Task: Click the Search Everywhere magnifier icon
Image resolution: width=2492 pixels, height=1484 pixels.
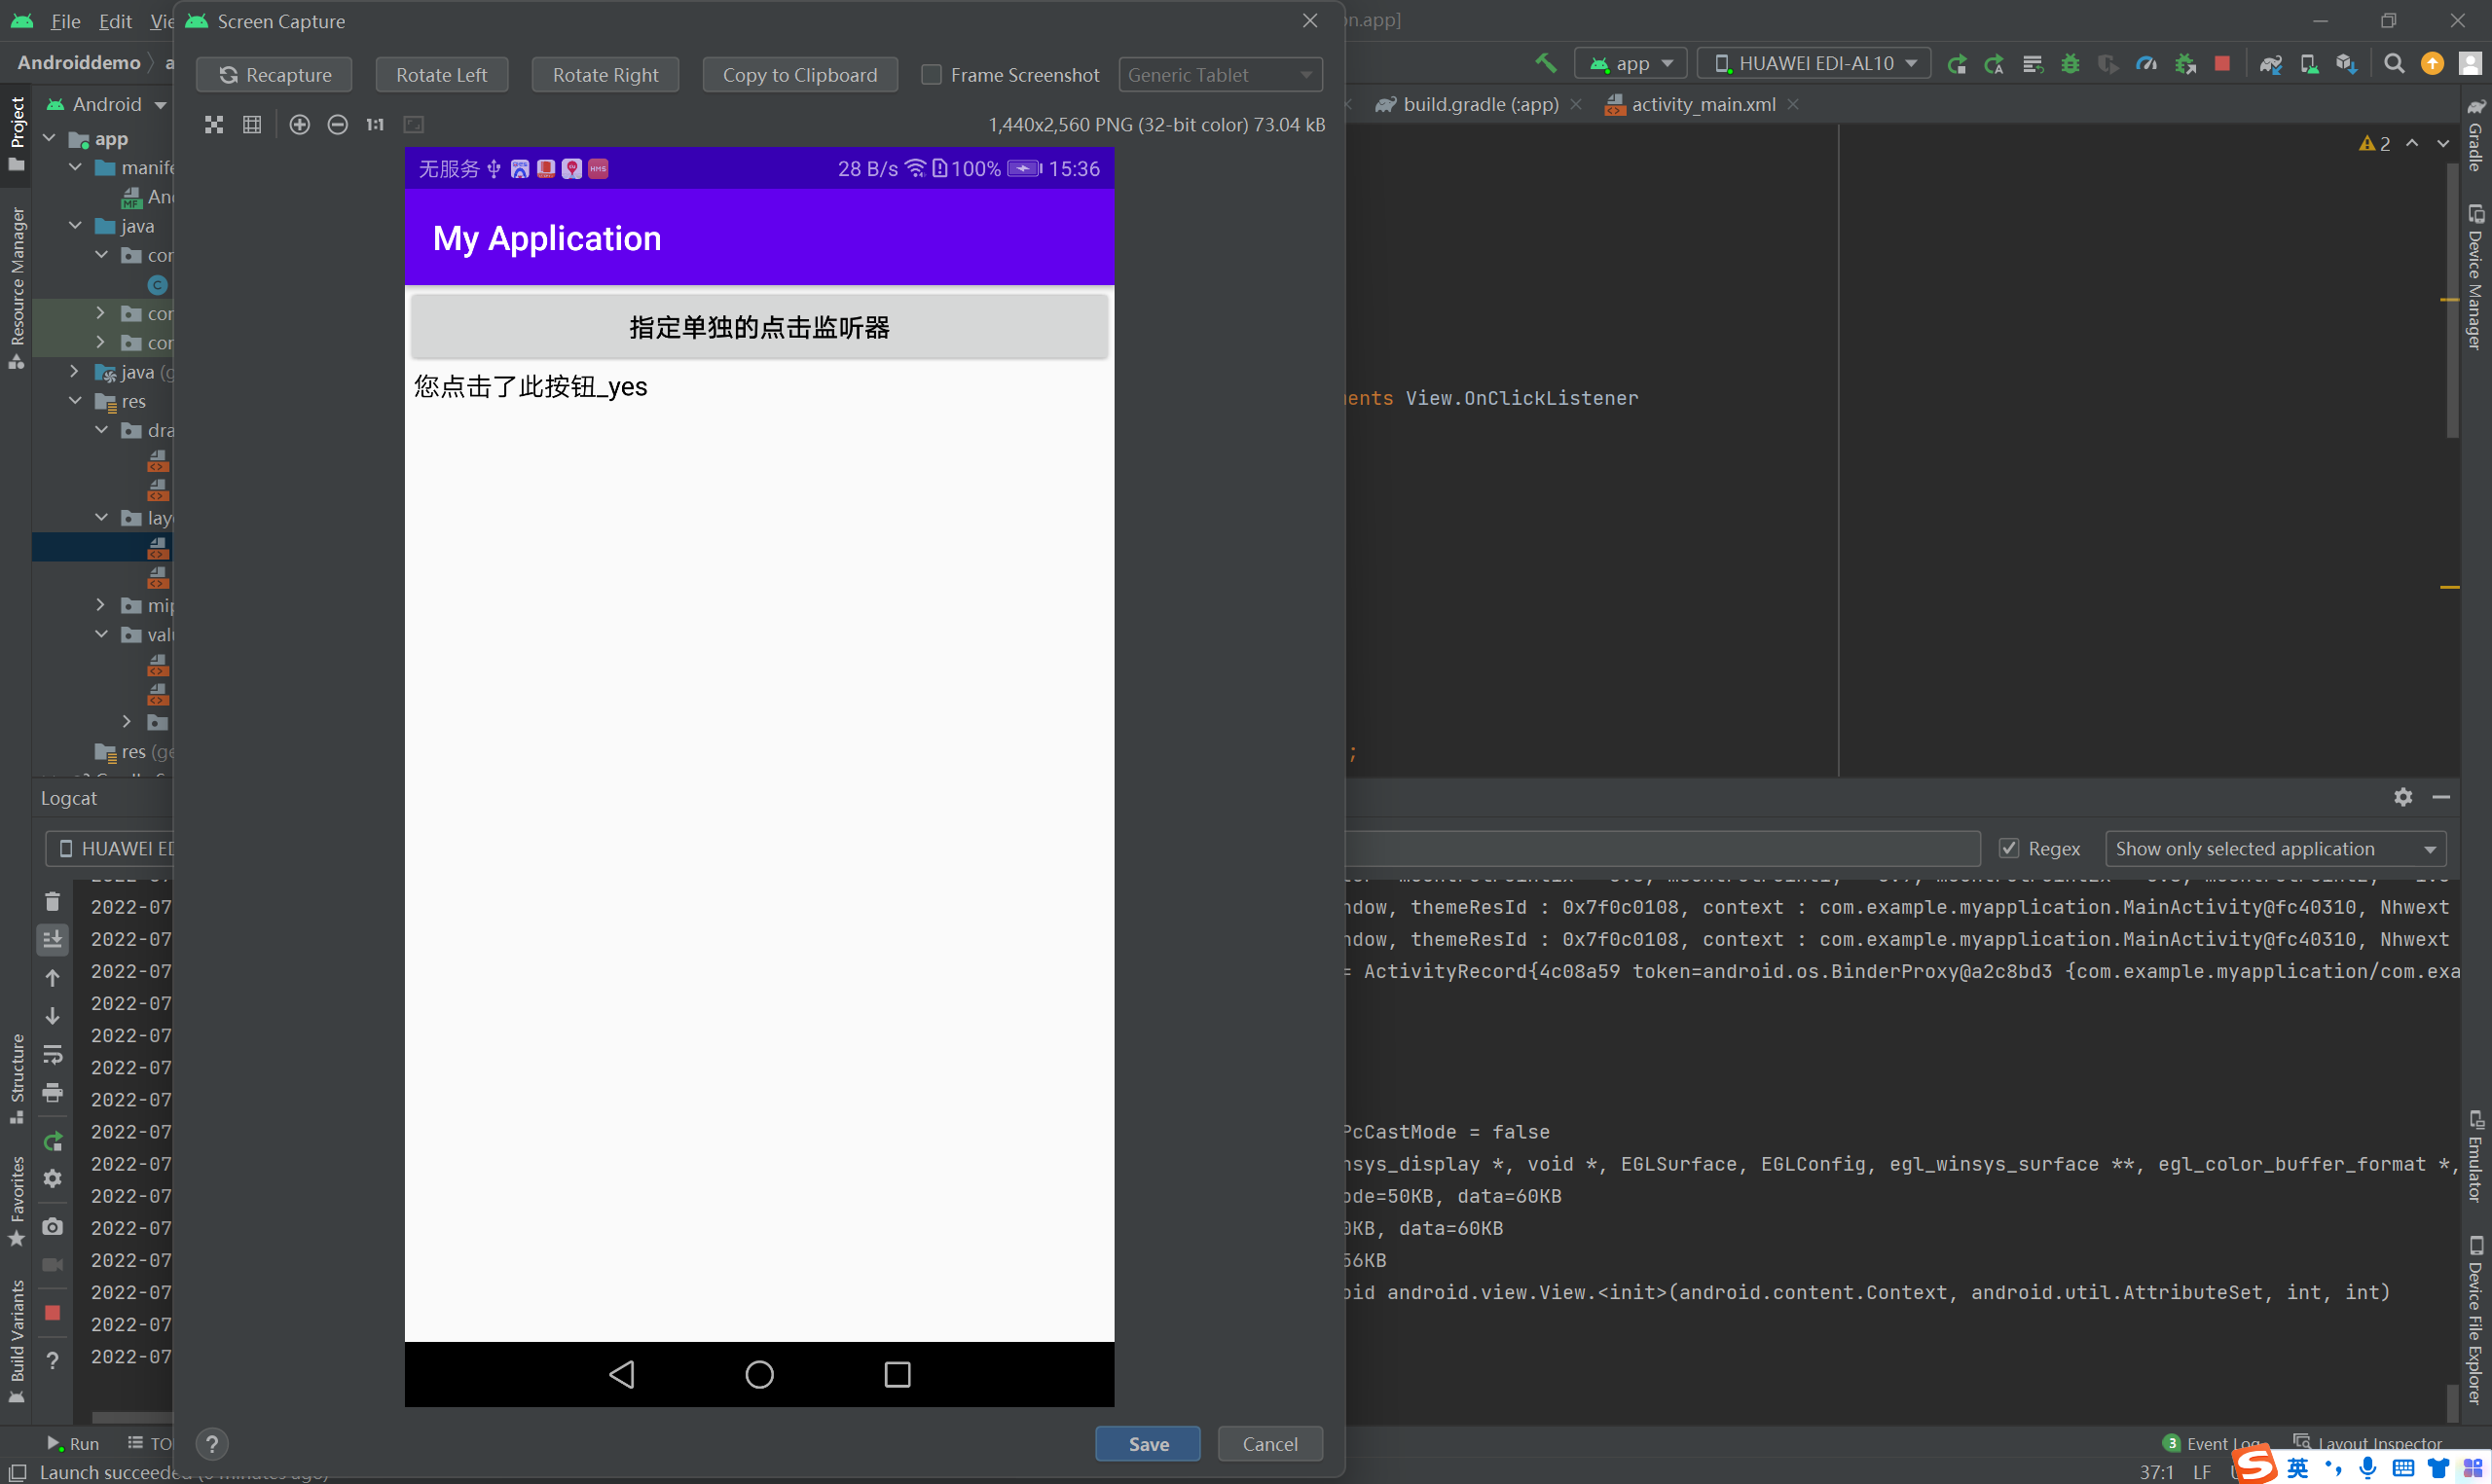Action: coord(2394,63)
